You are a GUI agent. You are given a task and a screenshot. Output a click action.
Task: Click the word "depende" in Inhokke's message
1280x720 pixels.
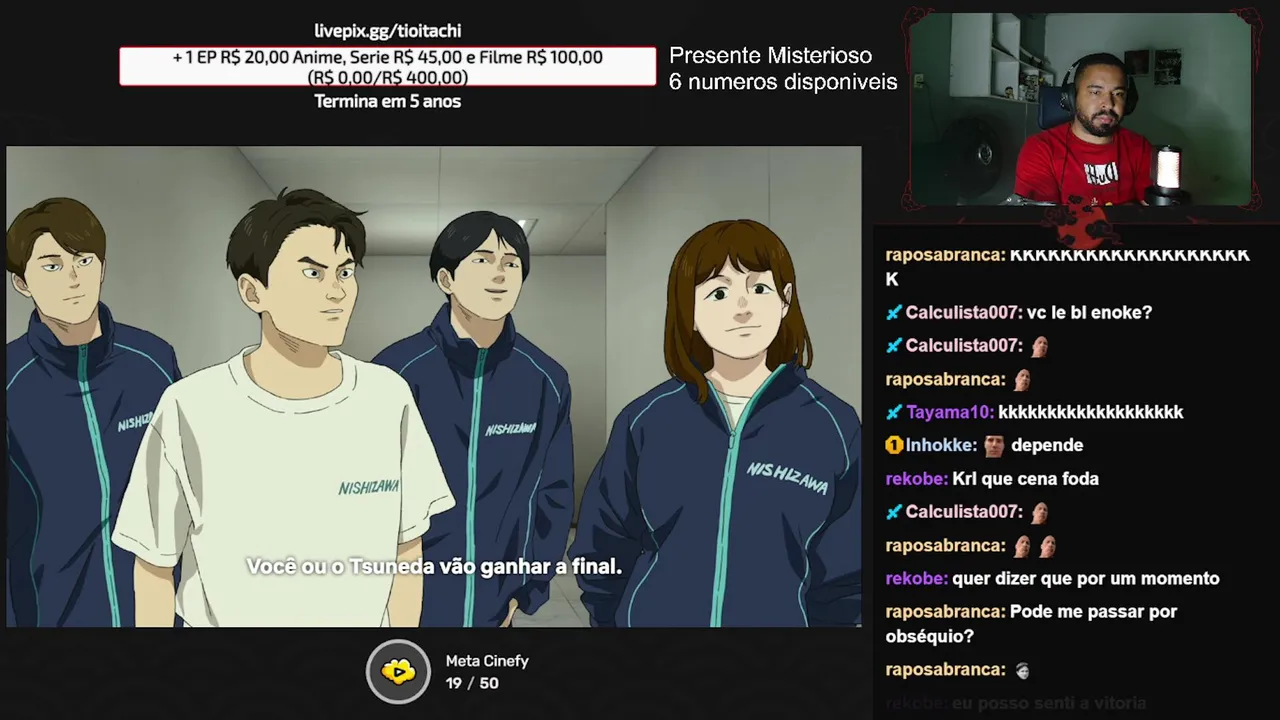click(x=1047, y=446)
